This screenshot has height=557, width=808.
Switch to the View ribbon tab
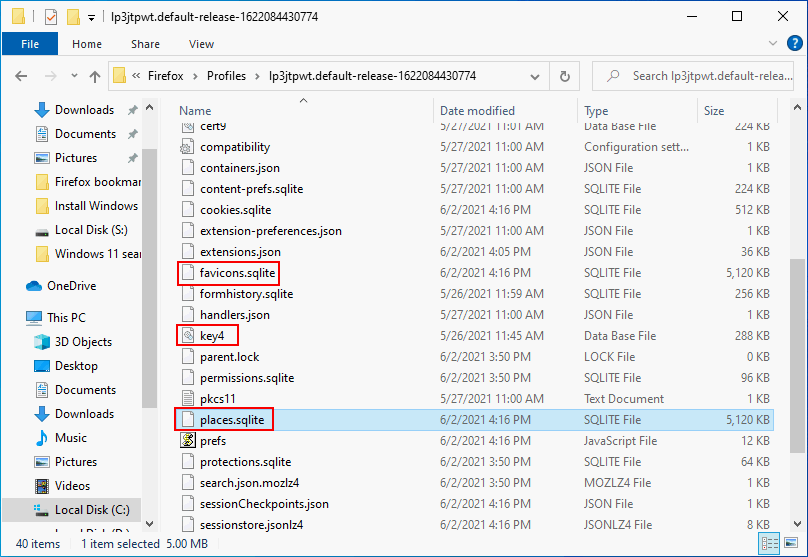201,44
